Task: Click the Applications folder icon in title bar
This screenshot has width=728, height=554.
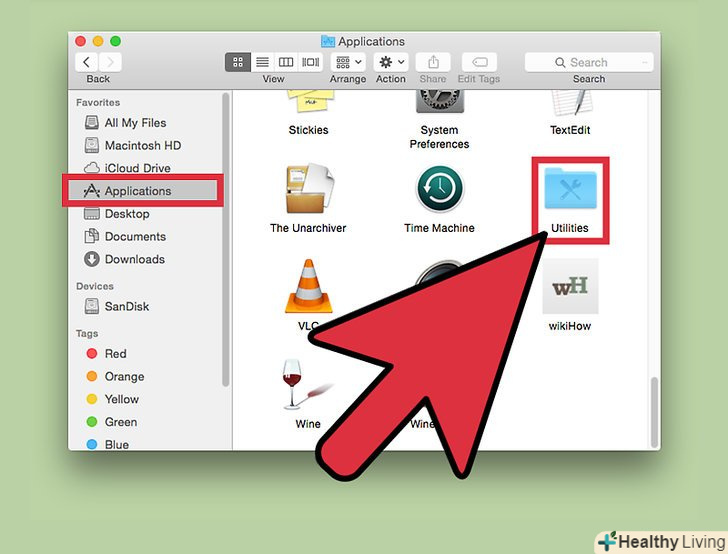Action: tap(328, 41)
